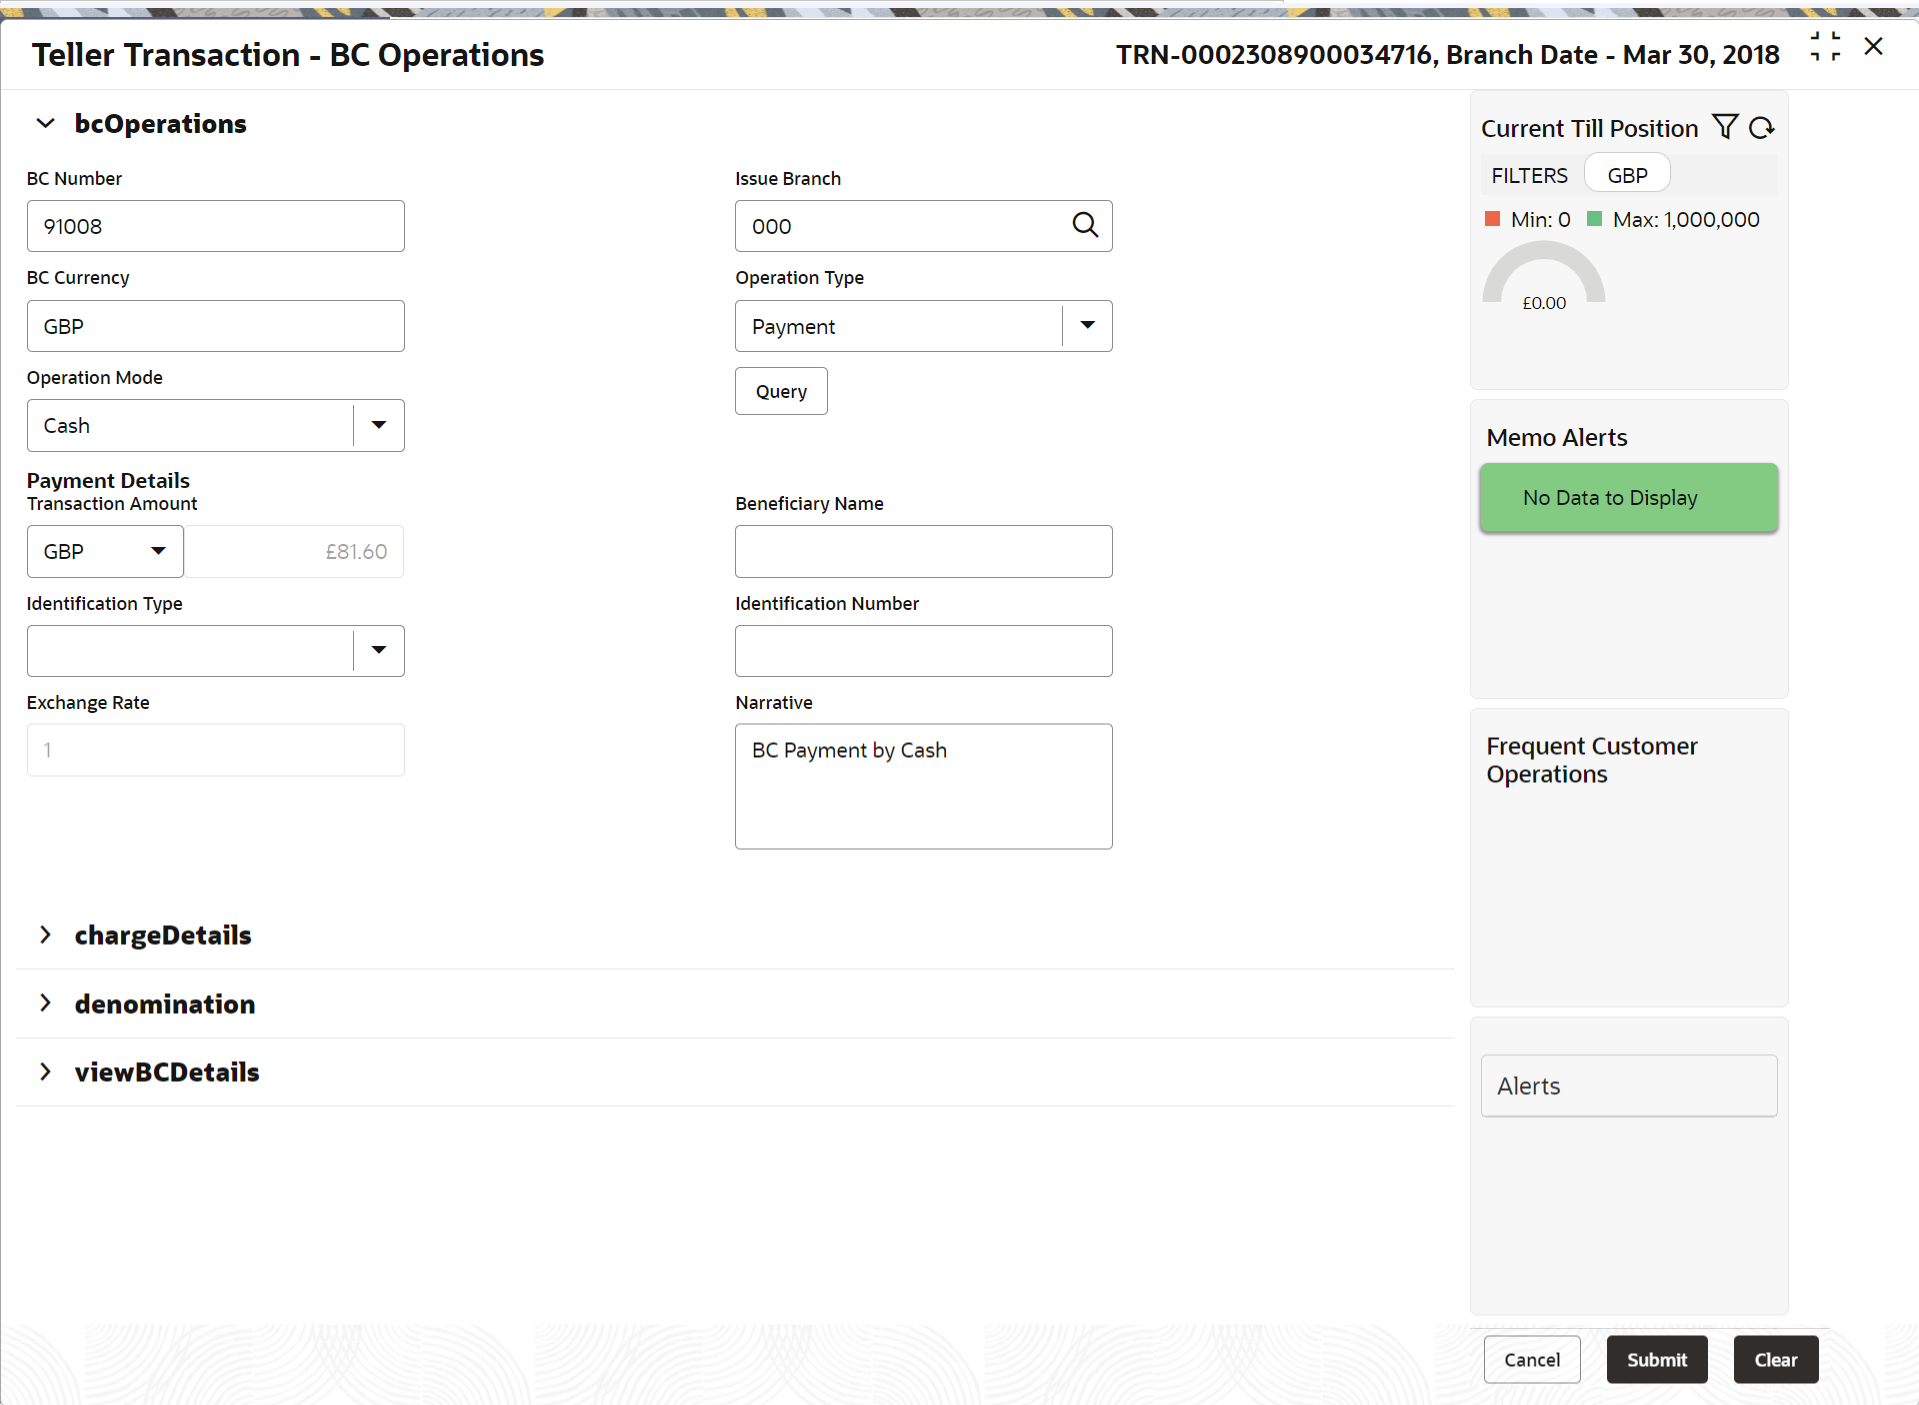
Task: Close the Teller Transaction window
Action: coord(1874,47)
